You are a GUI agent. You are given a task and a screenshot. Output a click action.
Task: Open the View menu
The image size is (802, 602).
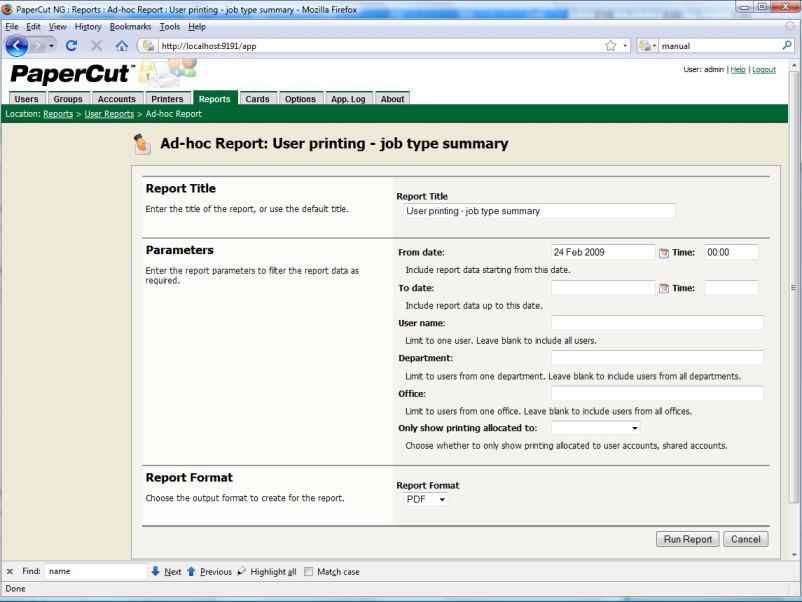pyautogui.click(x=57, y=27)
